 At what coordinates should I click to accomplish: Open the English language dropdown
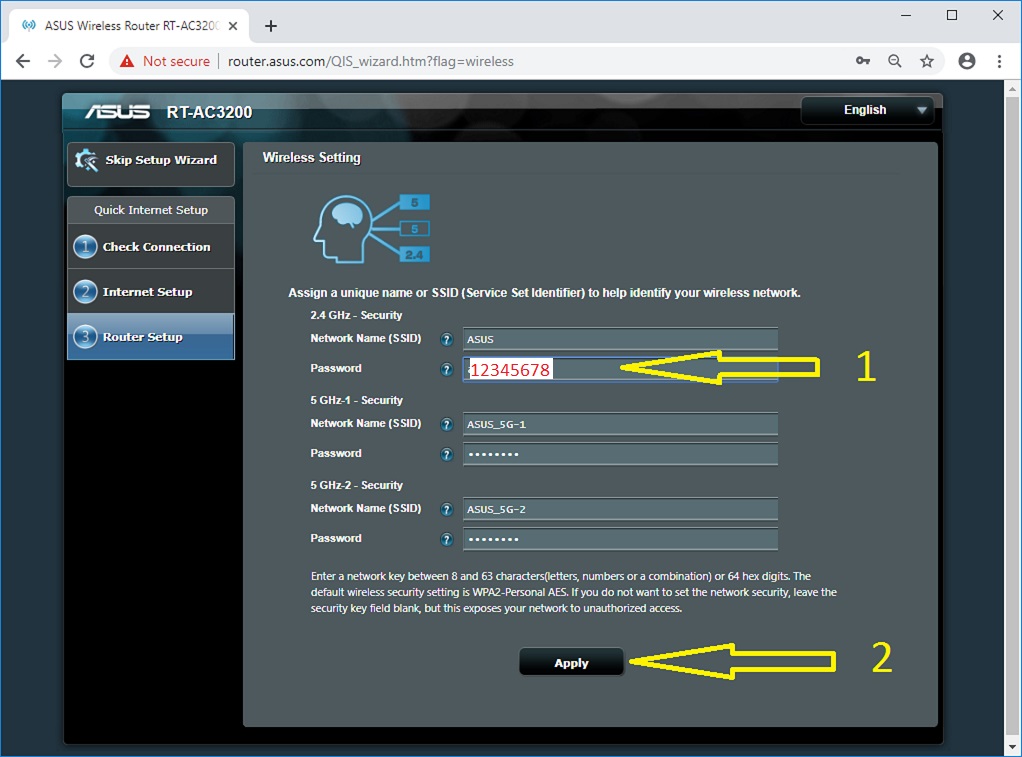(868, 110)
